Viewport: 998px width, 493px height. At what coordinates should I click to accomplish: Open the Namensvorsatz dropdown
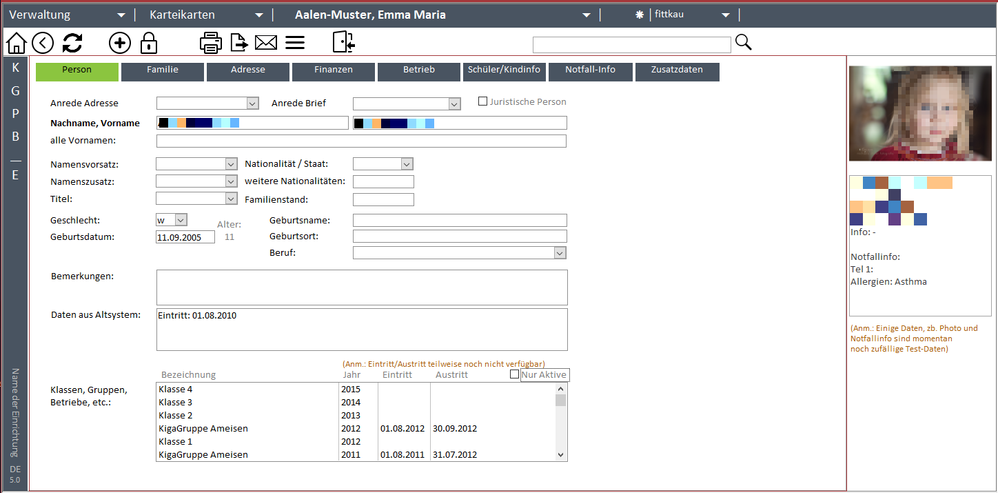231,164
